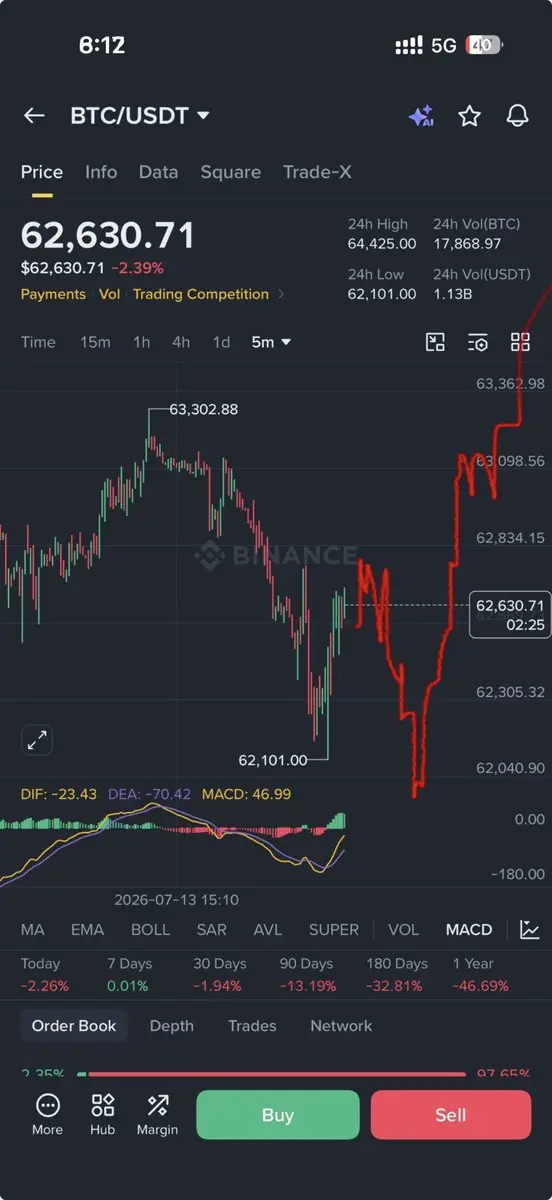Toggle the BOLL indicator
The width and height of the screenshot is (552, 1200).
pyautogui.click(x=150, y=930)
